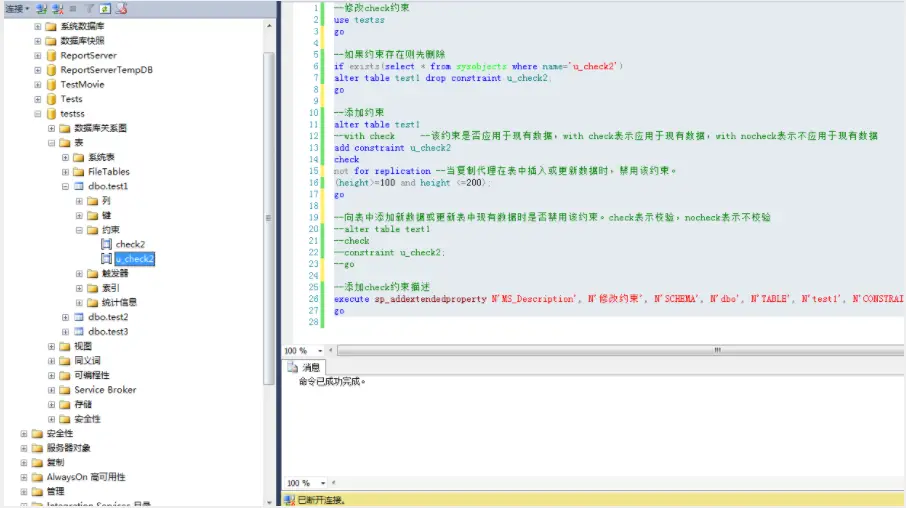906x508 pixels.
Task: Click the Object Explorer vertical scrollbar
Action: coord(269,218)
